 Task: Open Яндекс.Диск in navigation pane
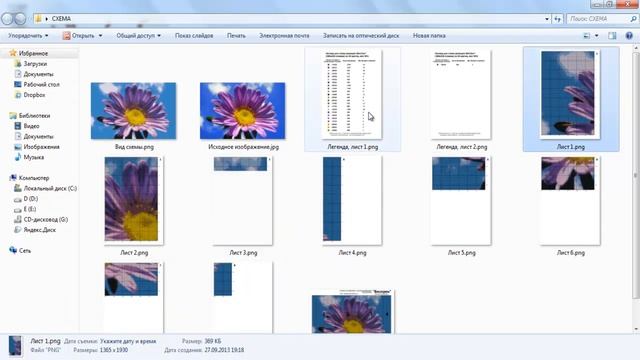[40, 230]
